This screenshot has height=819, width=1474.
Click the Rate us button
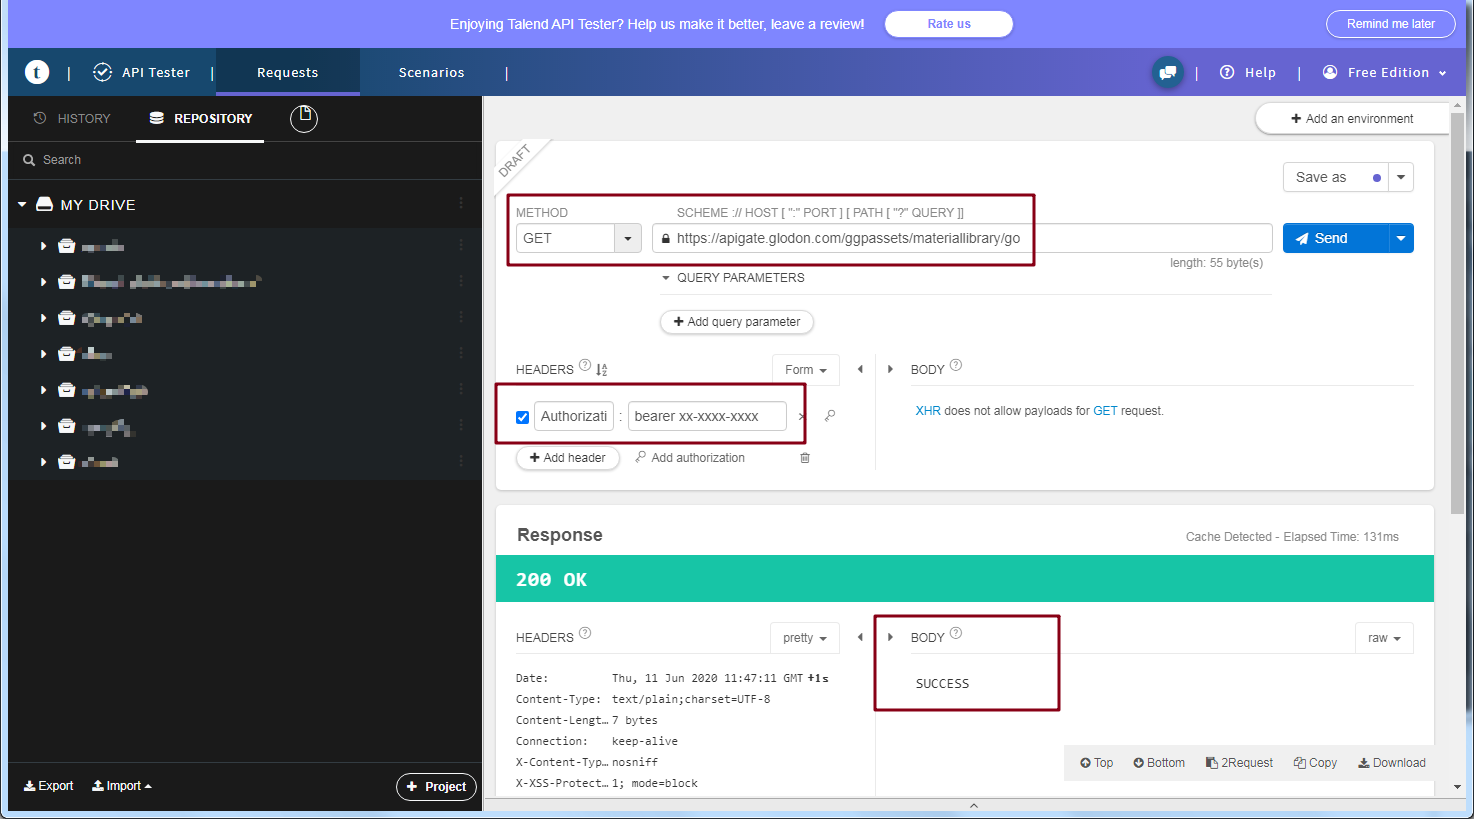click(x=948, y=24)
